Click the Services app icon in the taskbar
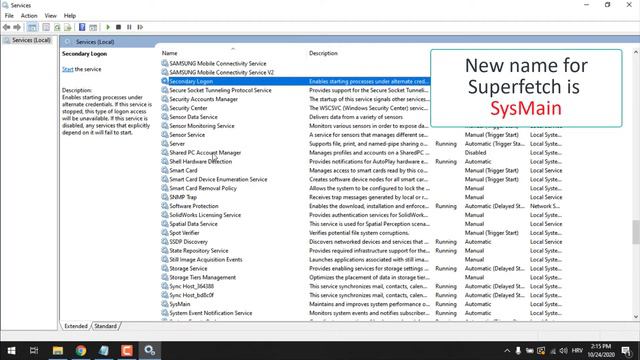The width and height of the screenshot is (640, 360). point(149,351)
